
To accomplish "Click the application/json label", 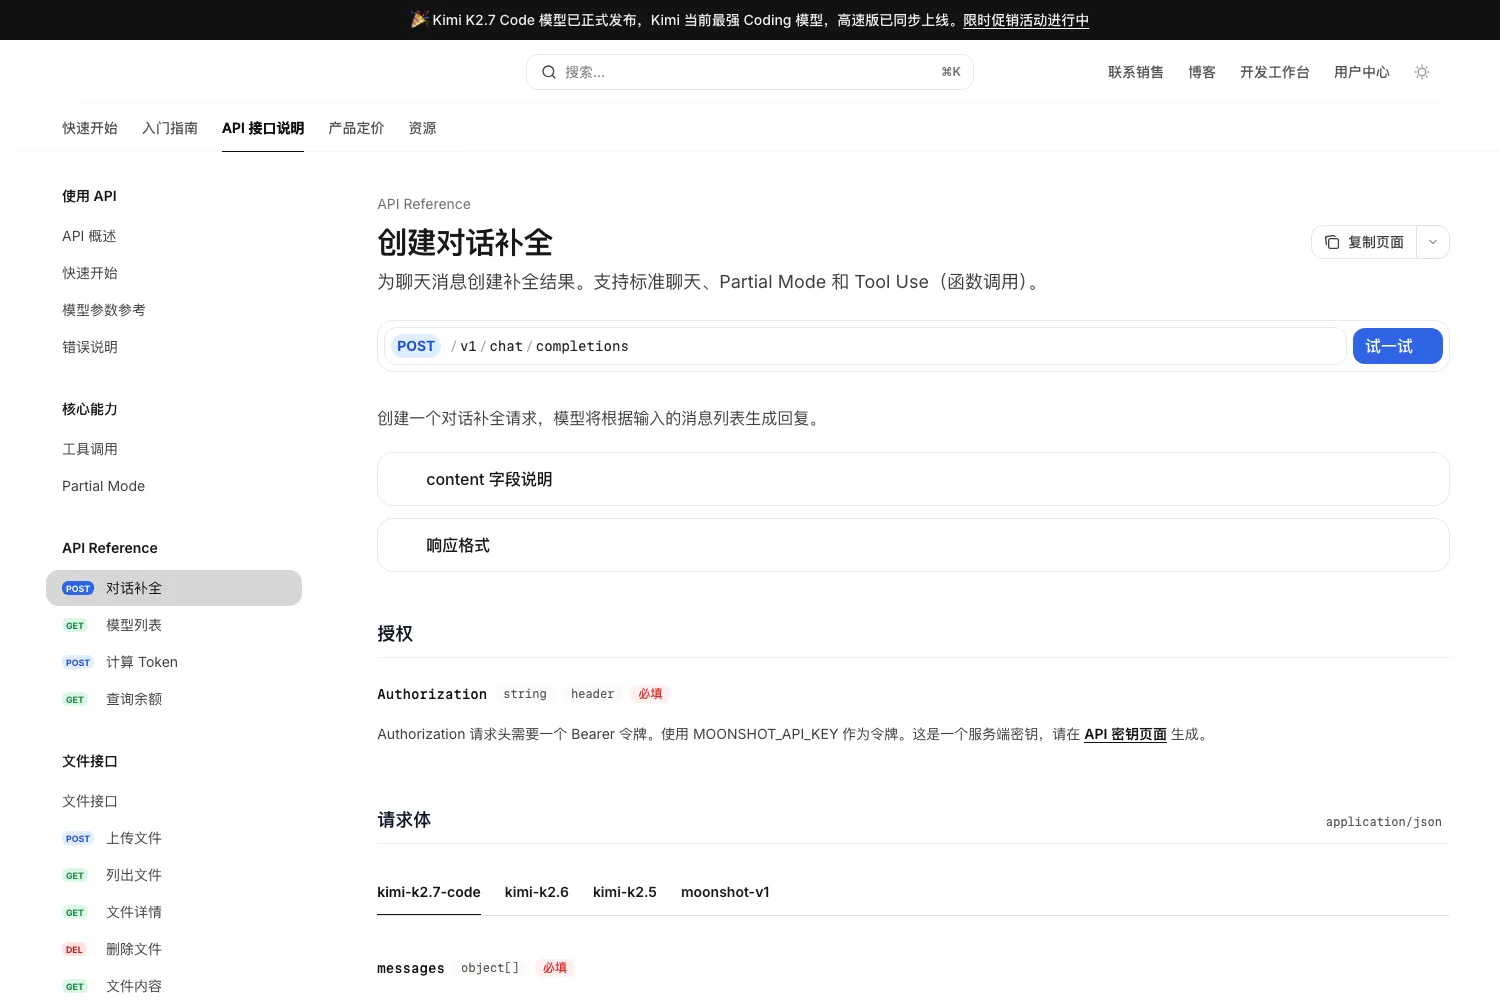I will (1384, 822).
